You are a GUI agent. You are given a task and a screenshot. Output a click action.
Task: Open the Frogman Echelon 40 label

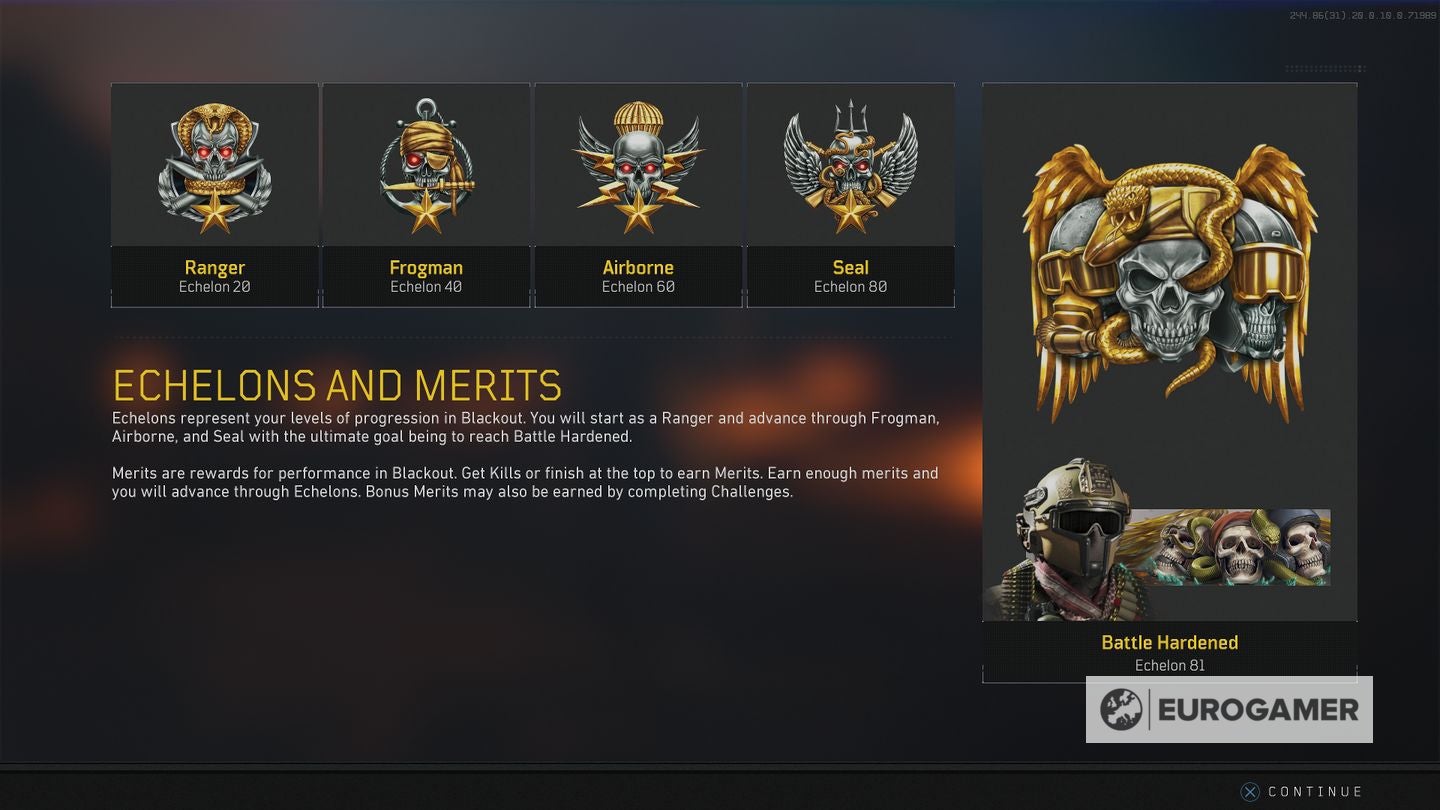pos(427,276)
